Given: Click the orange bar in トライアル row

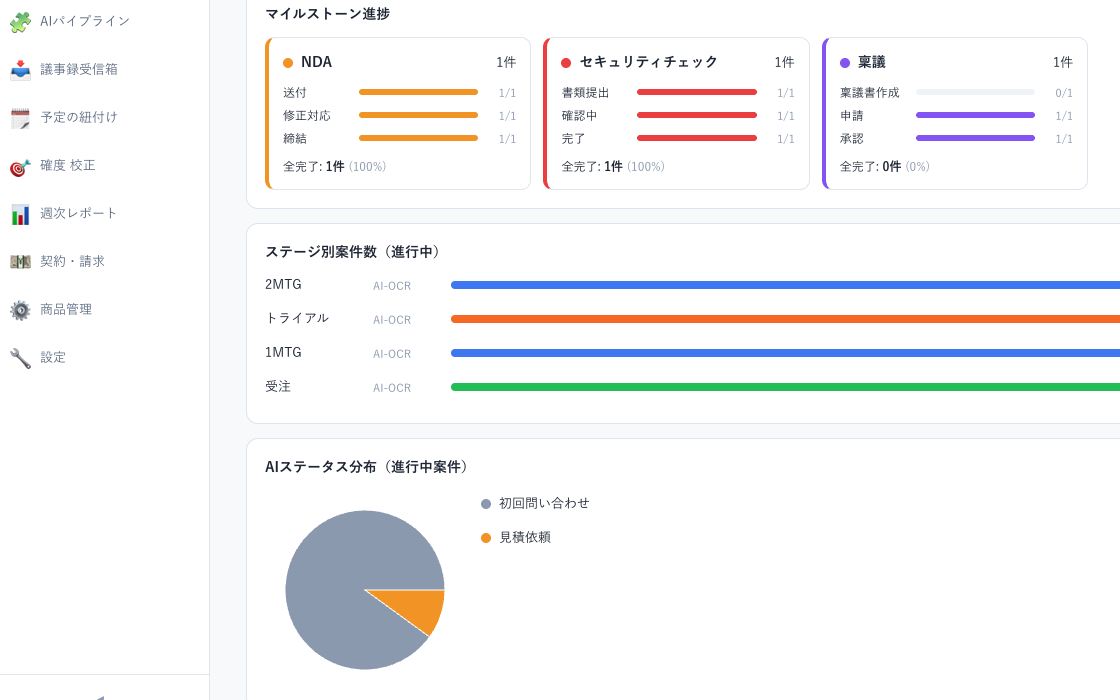Looking at the screenshot, I should point(785,319).
